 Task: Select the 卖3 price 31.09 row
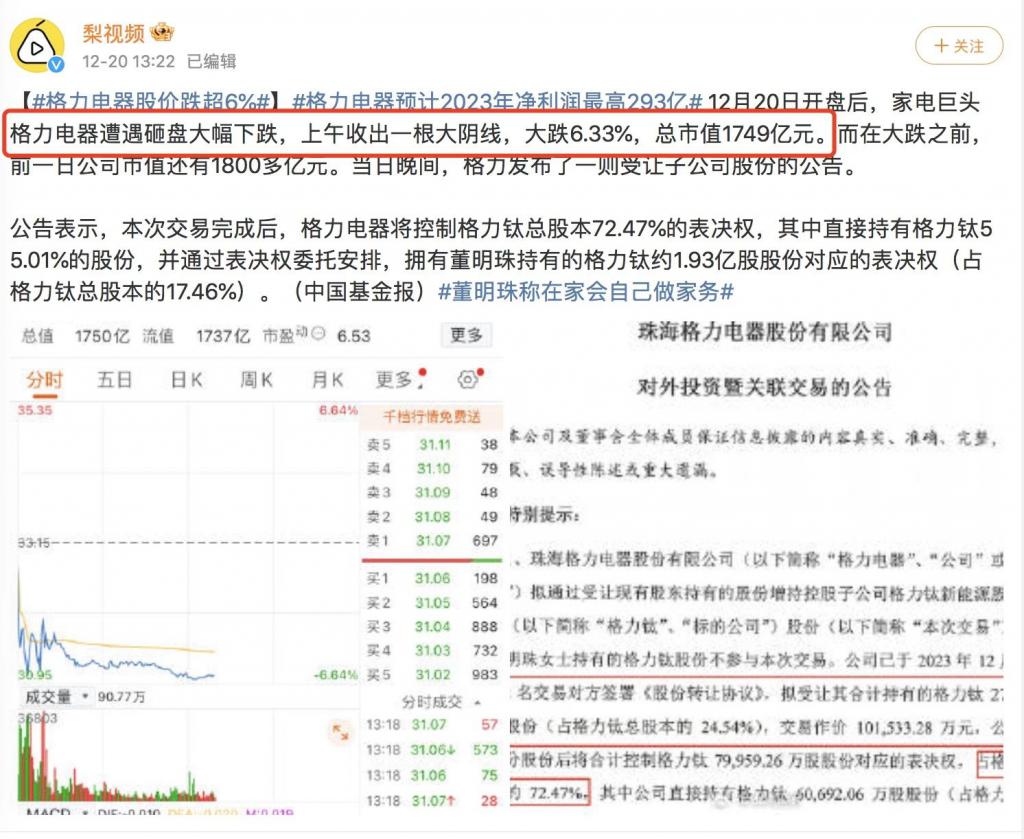pyautogui.click(x=432, y=492)
